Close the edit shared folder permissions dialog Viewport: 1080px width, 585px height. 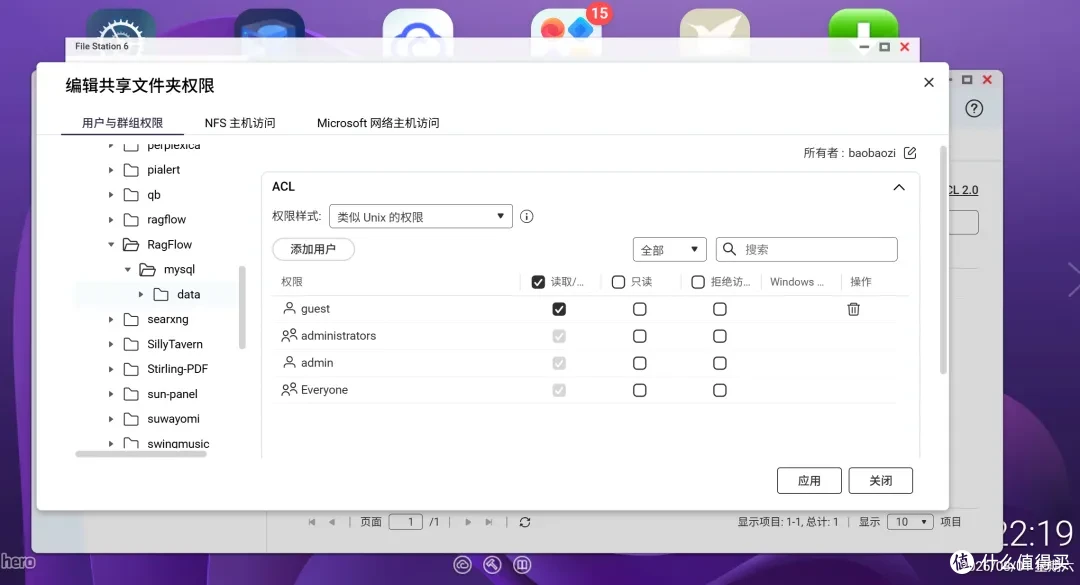[x=928, y=83]
